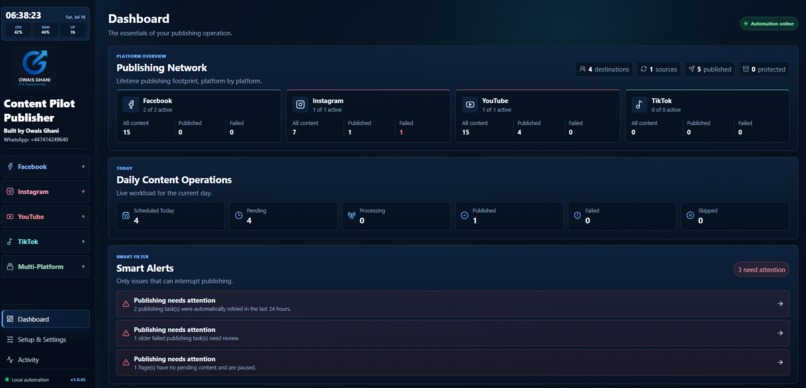Click the 0 protected chip
Screen dimensions: 806x388
pos(764,69)
